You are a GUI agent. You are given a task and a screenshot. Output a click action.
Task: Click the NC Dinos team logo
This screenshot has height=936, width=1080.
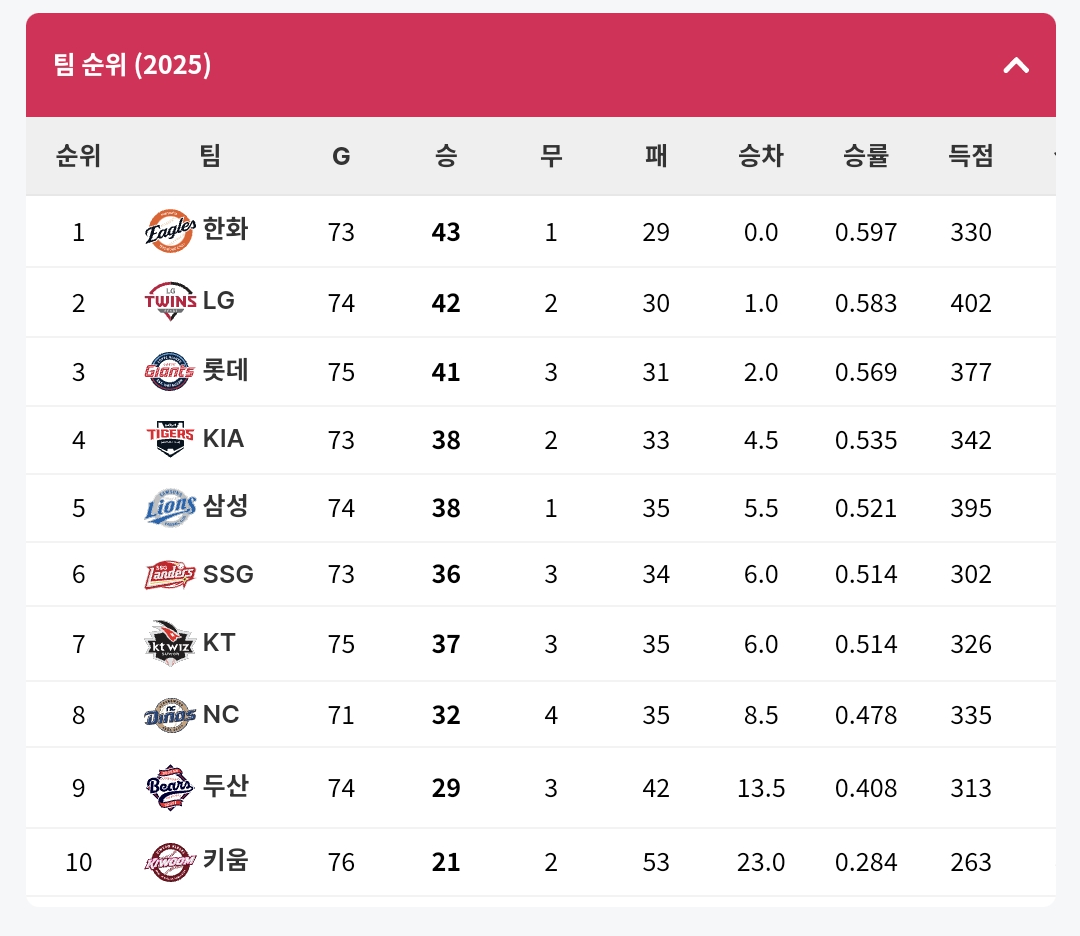pyautogui.click(x=170, y=715)
